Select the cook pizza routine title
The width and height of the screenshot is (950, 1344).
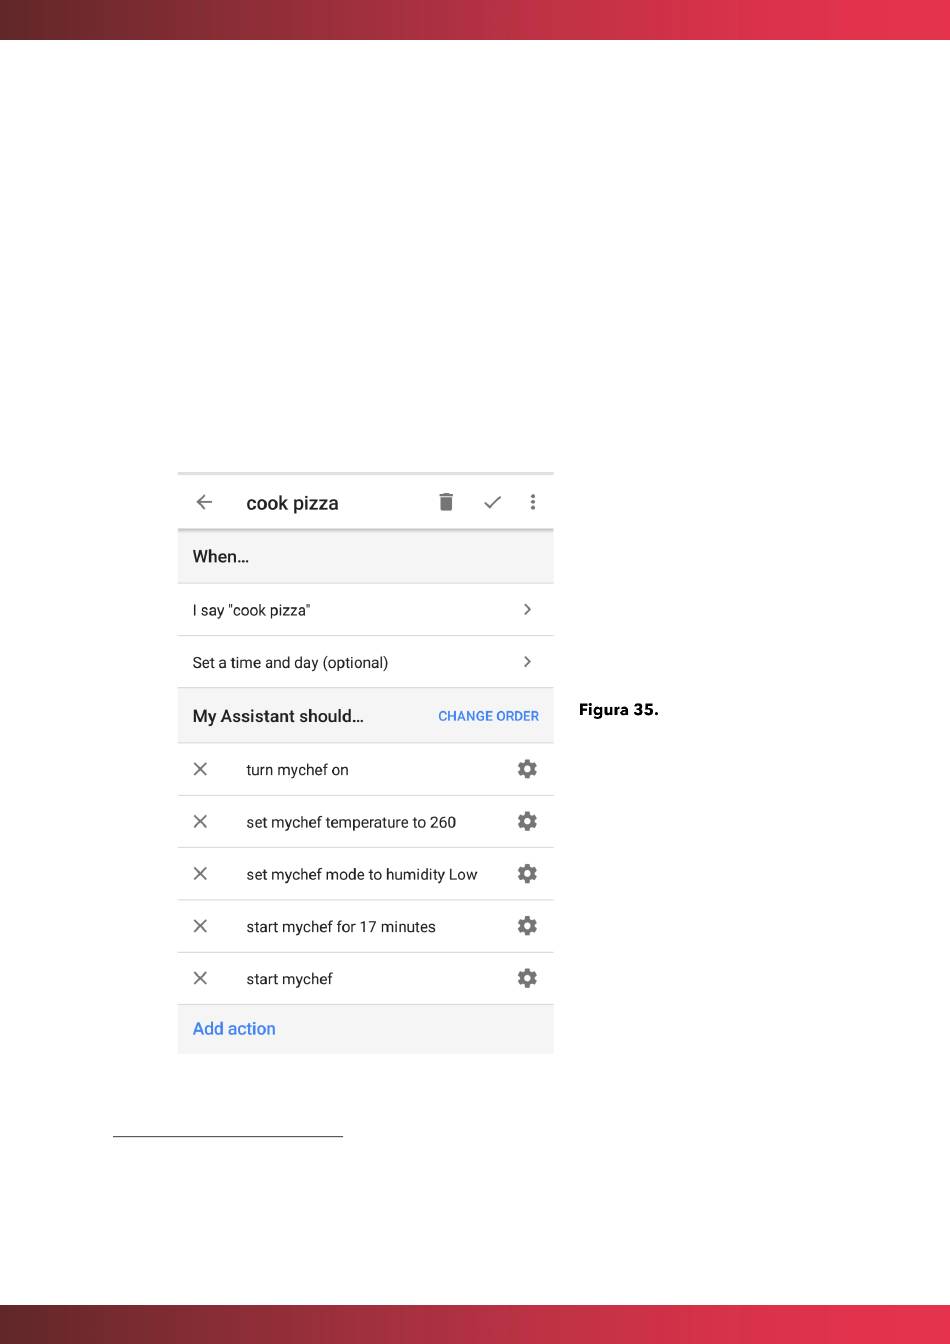click(292, 503)
